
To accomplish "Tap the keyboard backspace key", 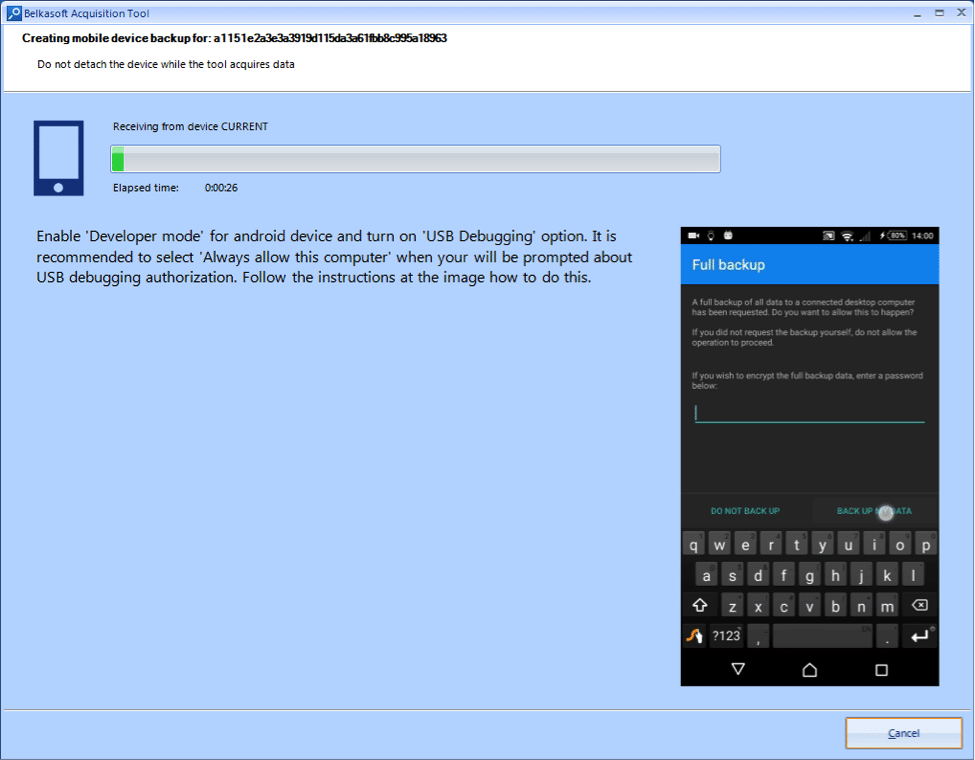I will (920, 605).
